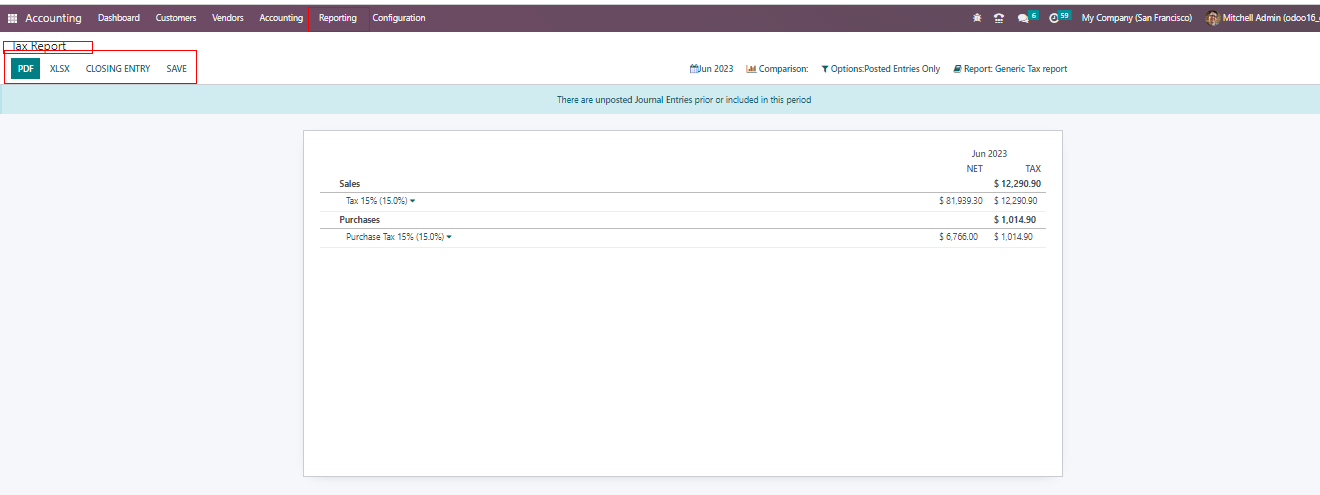Screen dimensions: 1320x495
Task: Export the report as PDF
Action: click(26, 69)
